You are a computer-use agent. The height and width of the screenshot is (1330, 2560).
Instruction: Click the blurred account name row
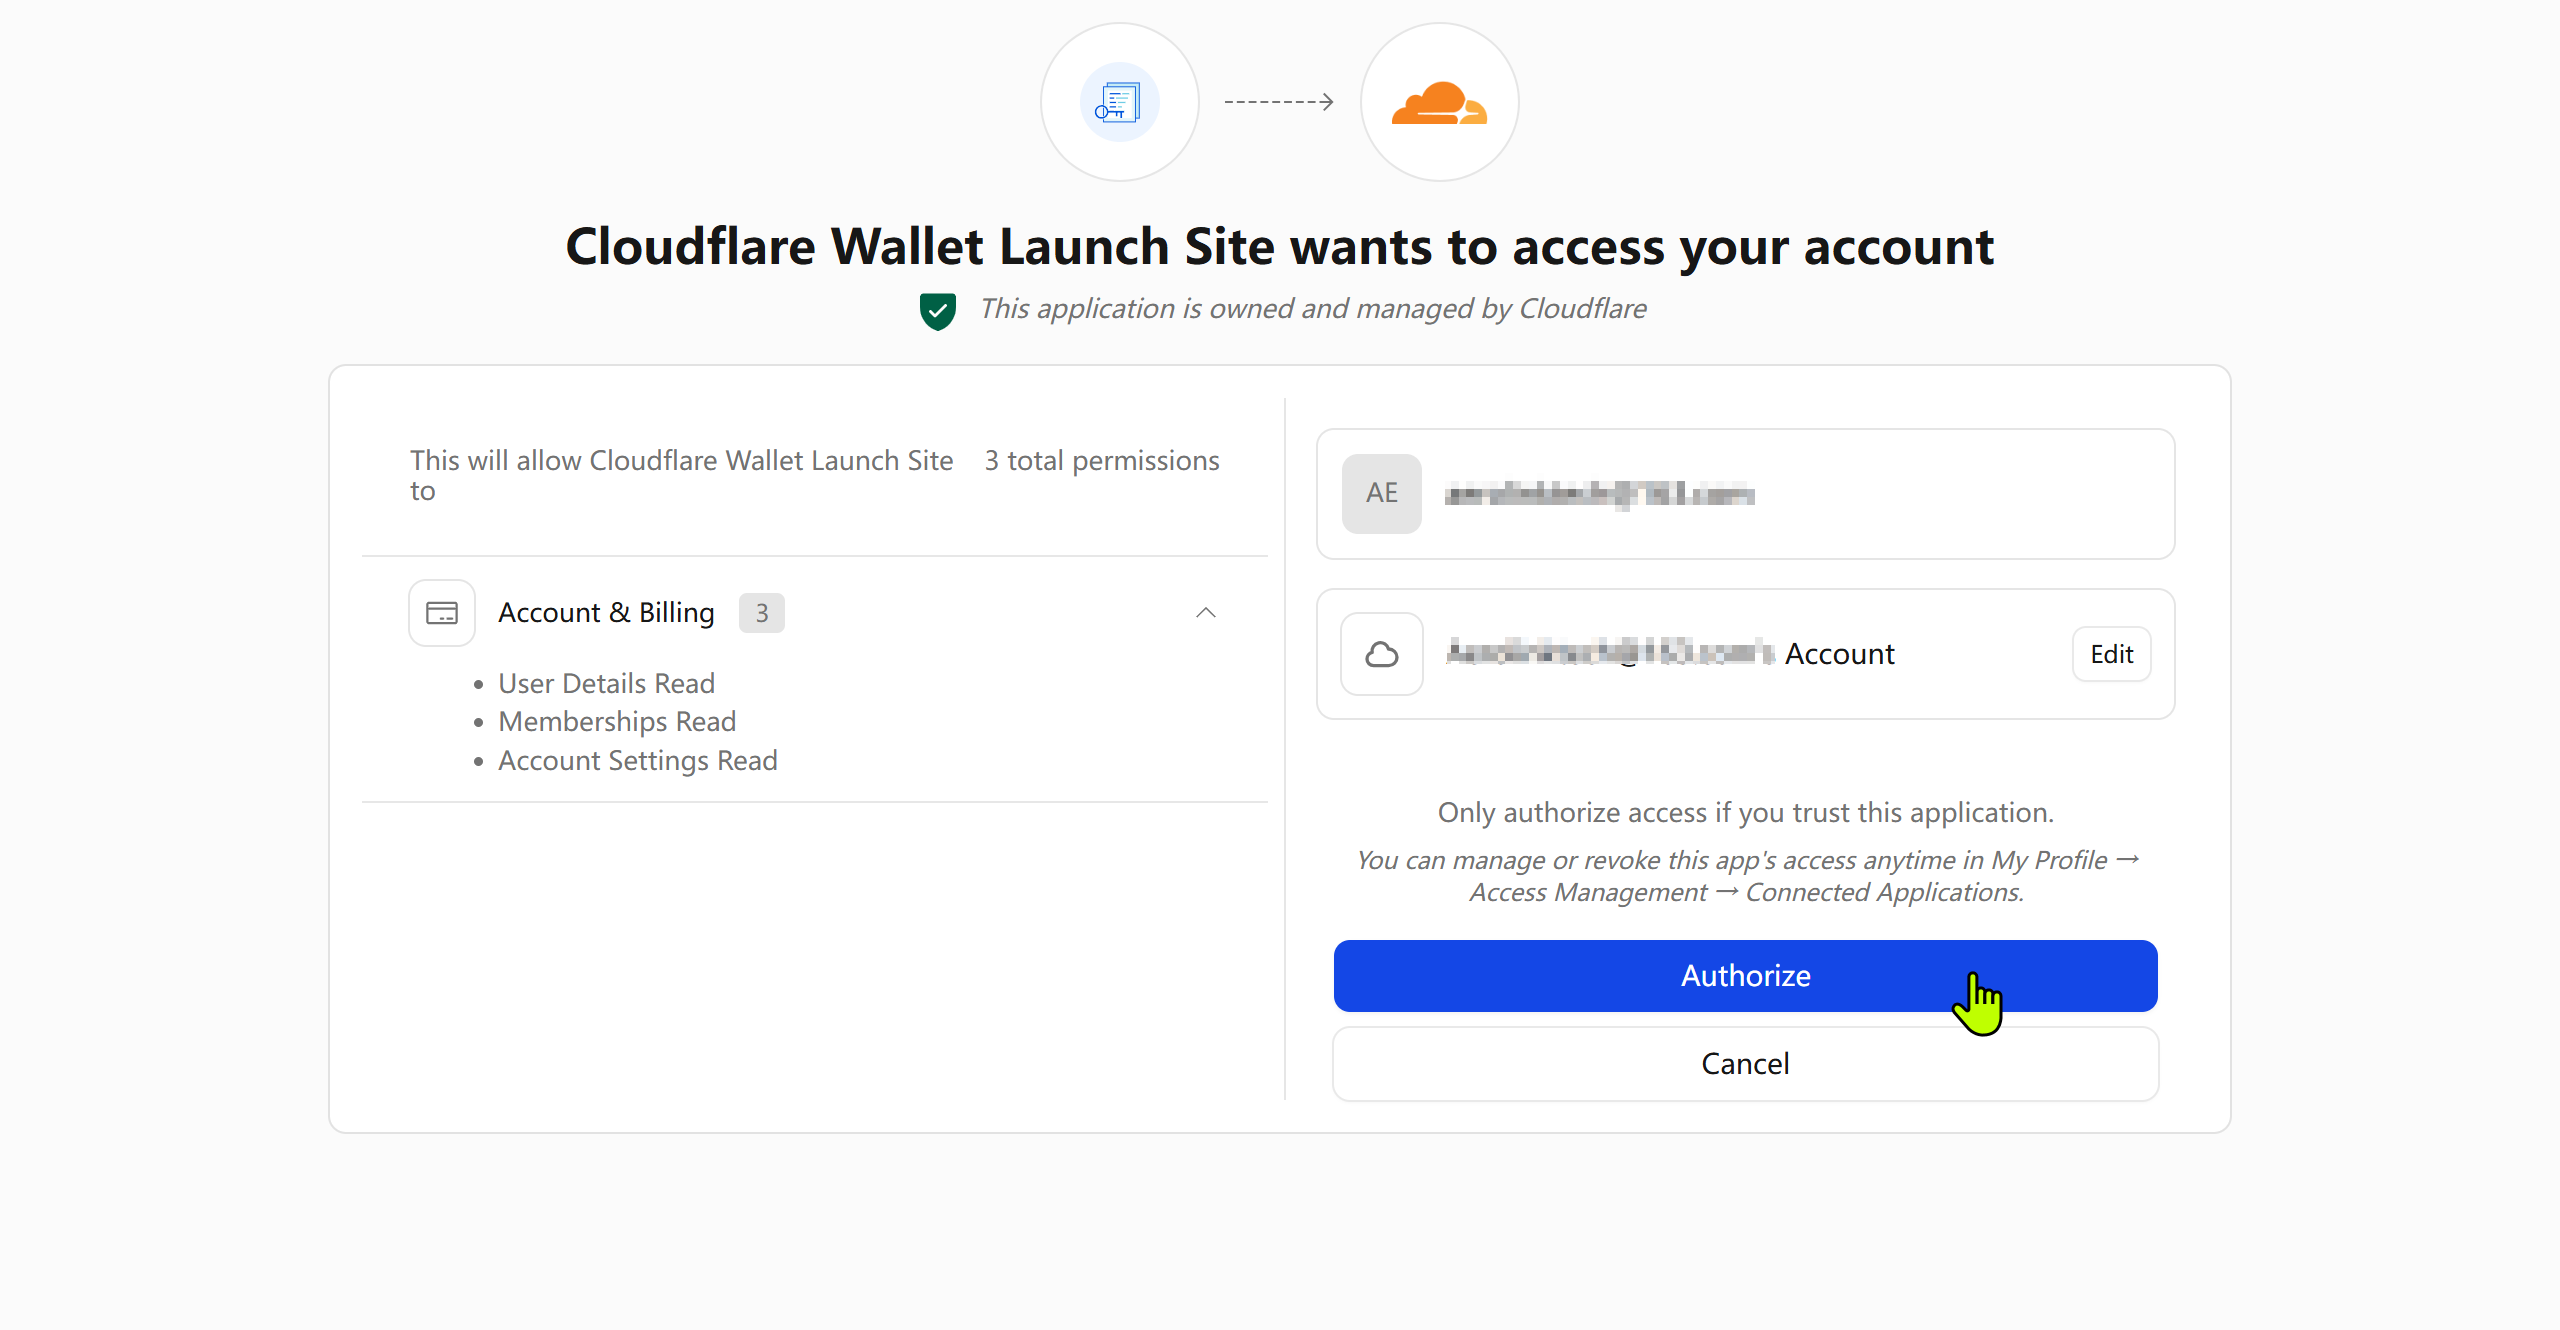click(1745, 654)
